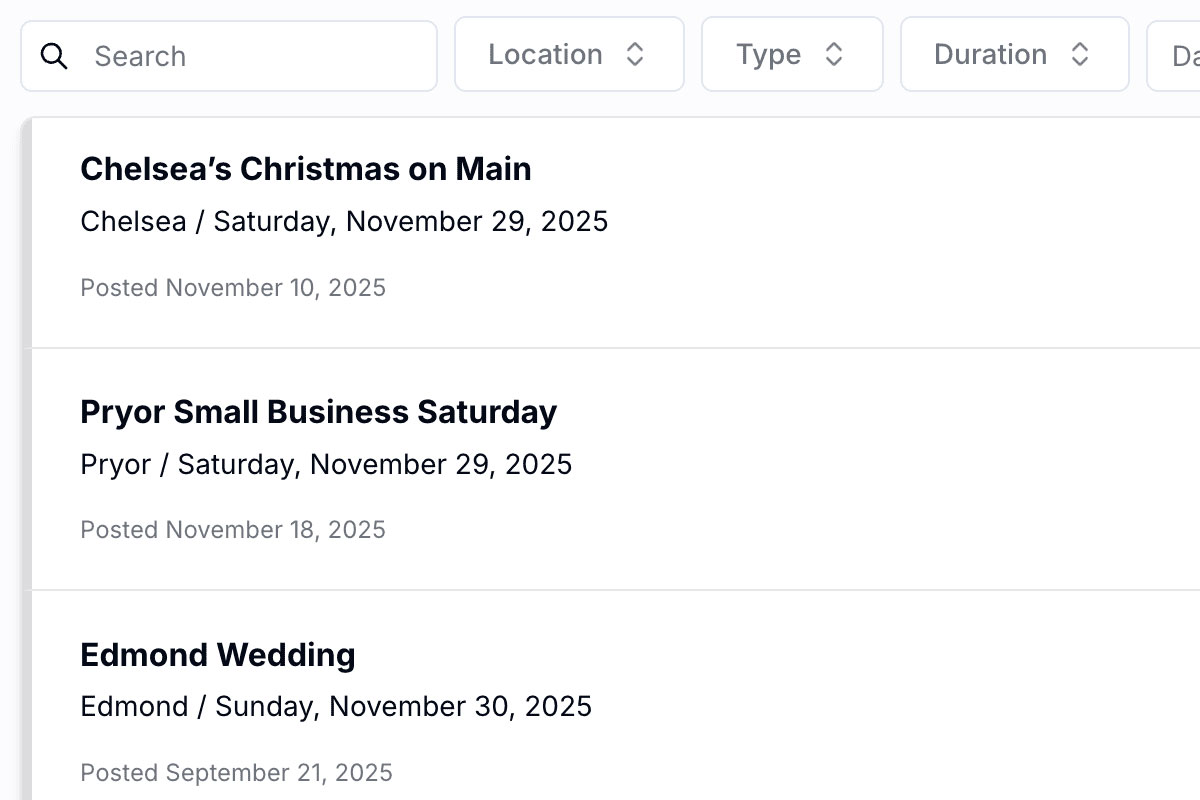Click the Posted November 18, 2025 label
The image size is (1200, 800).
click(233, 530)
